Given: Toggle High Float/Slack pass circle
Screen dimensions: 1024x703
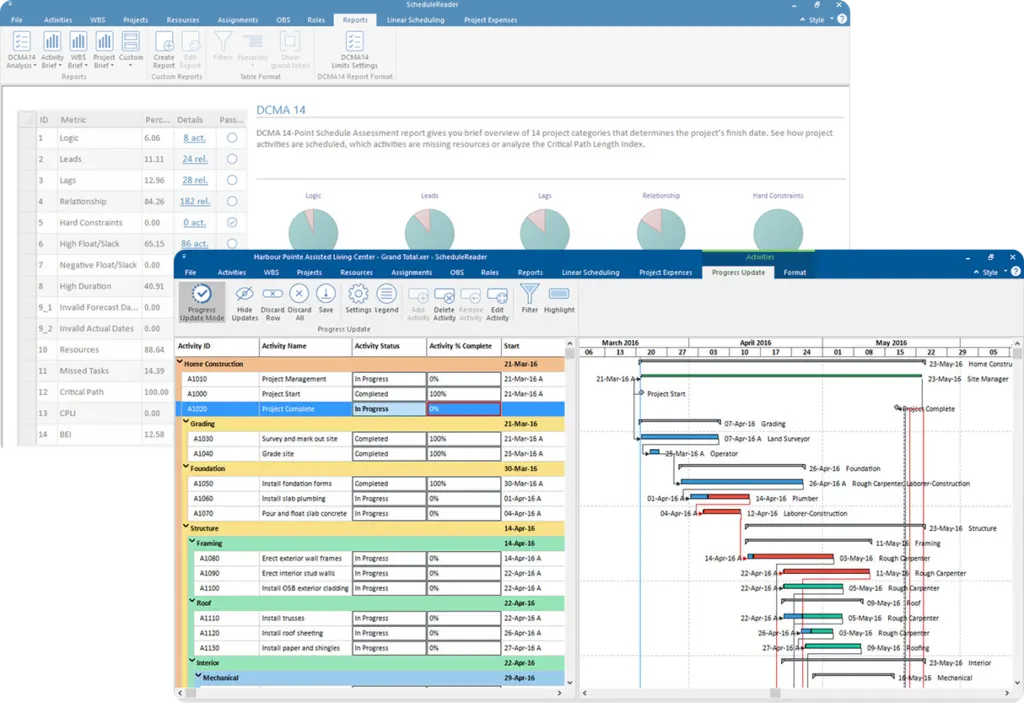Looking at the screenshot, I should coord(232,243).
